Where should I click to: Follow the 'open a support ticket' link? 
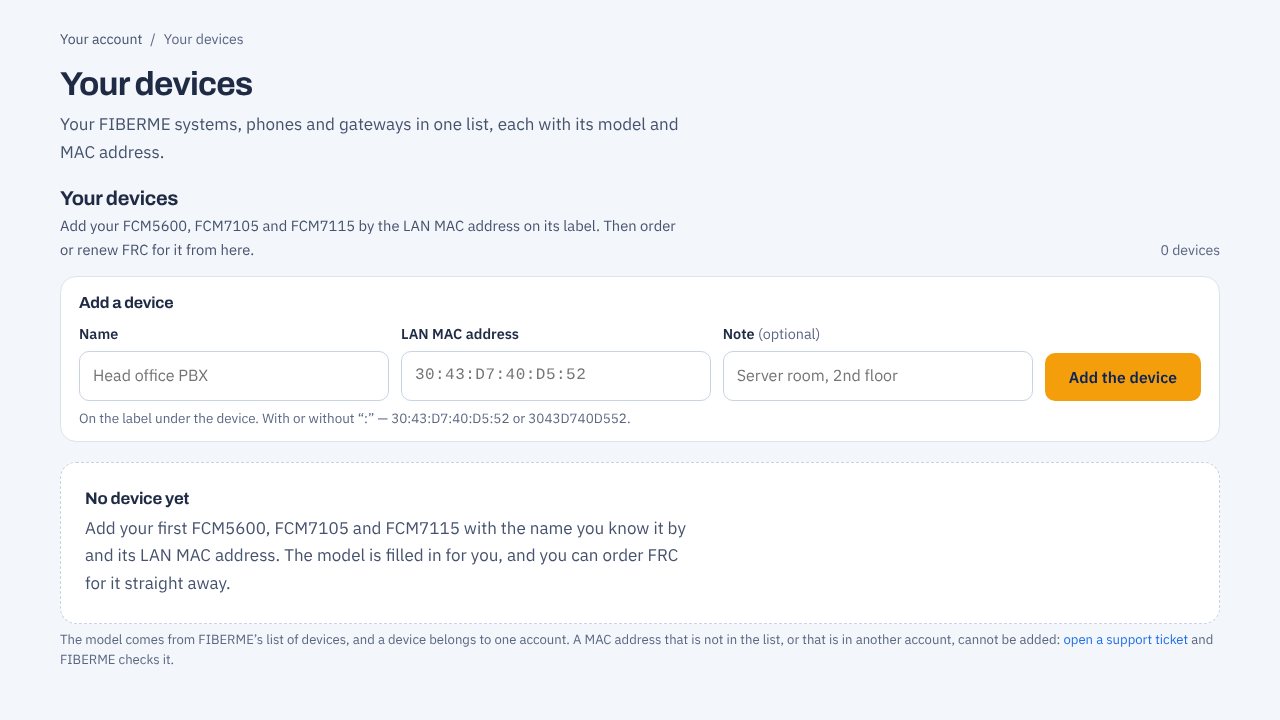pos(1125,640)
